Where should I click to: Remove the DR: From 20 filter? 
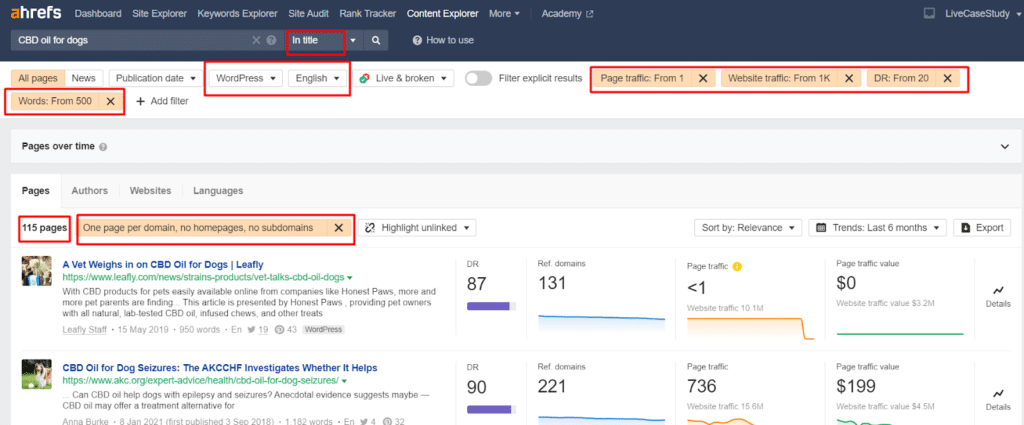(947, 78)
